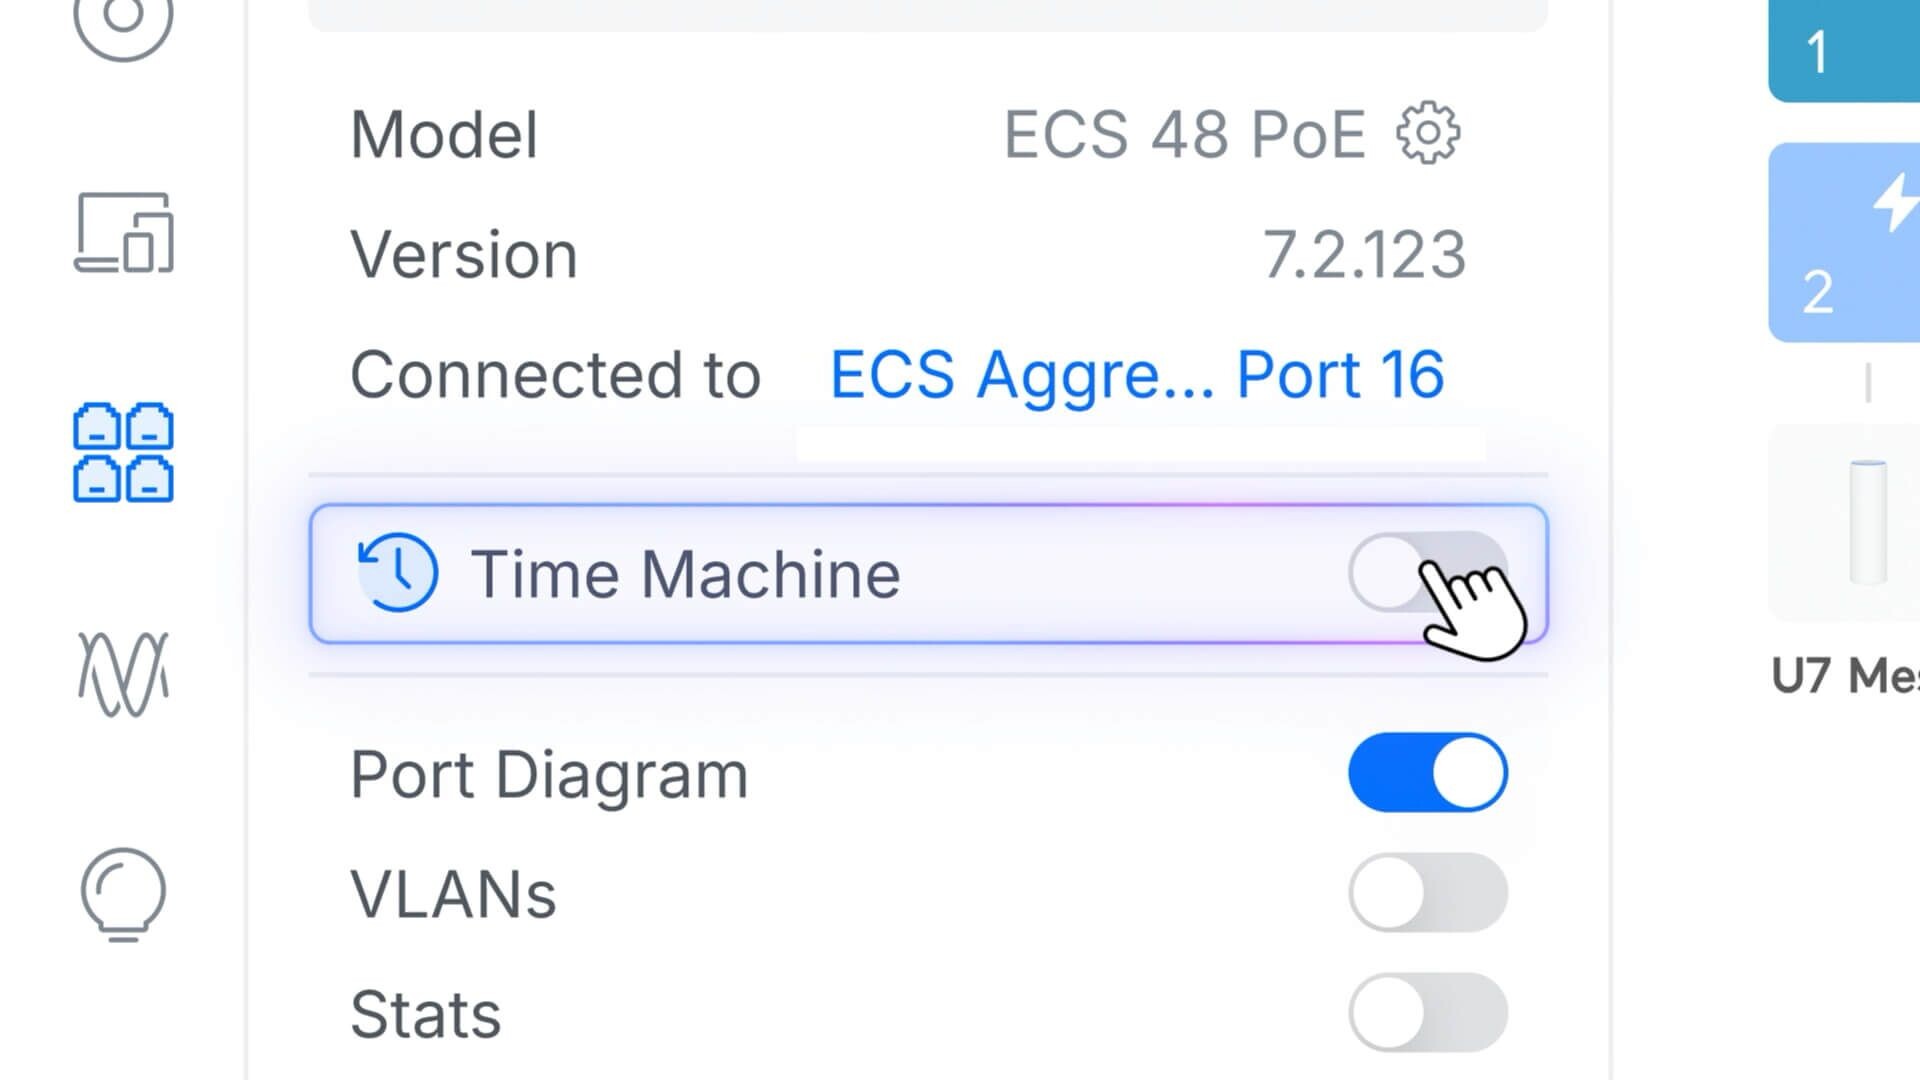This screenshot has width=1920, height=1080.
Task: Click the Time Machine clock icon
Action: pyautogui.click(x=398, y=573)
